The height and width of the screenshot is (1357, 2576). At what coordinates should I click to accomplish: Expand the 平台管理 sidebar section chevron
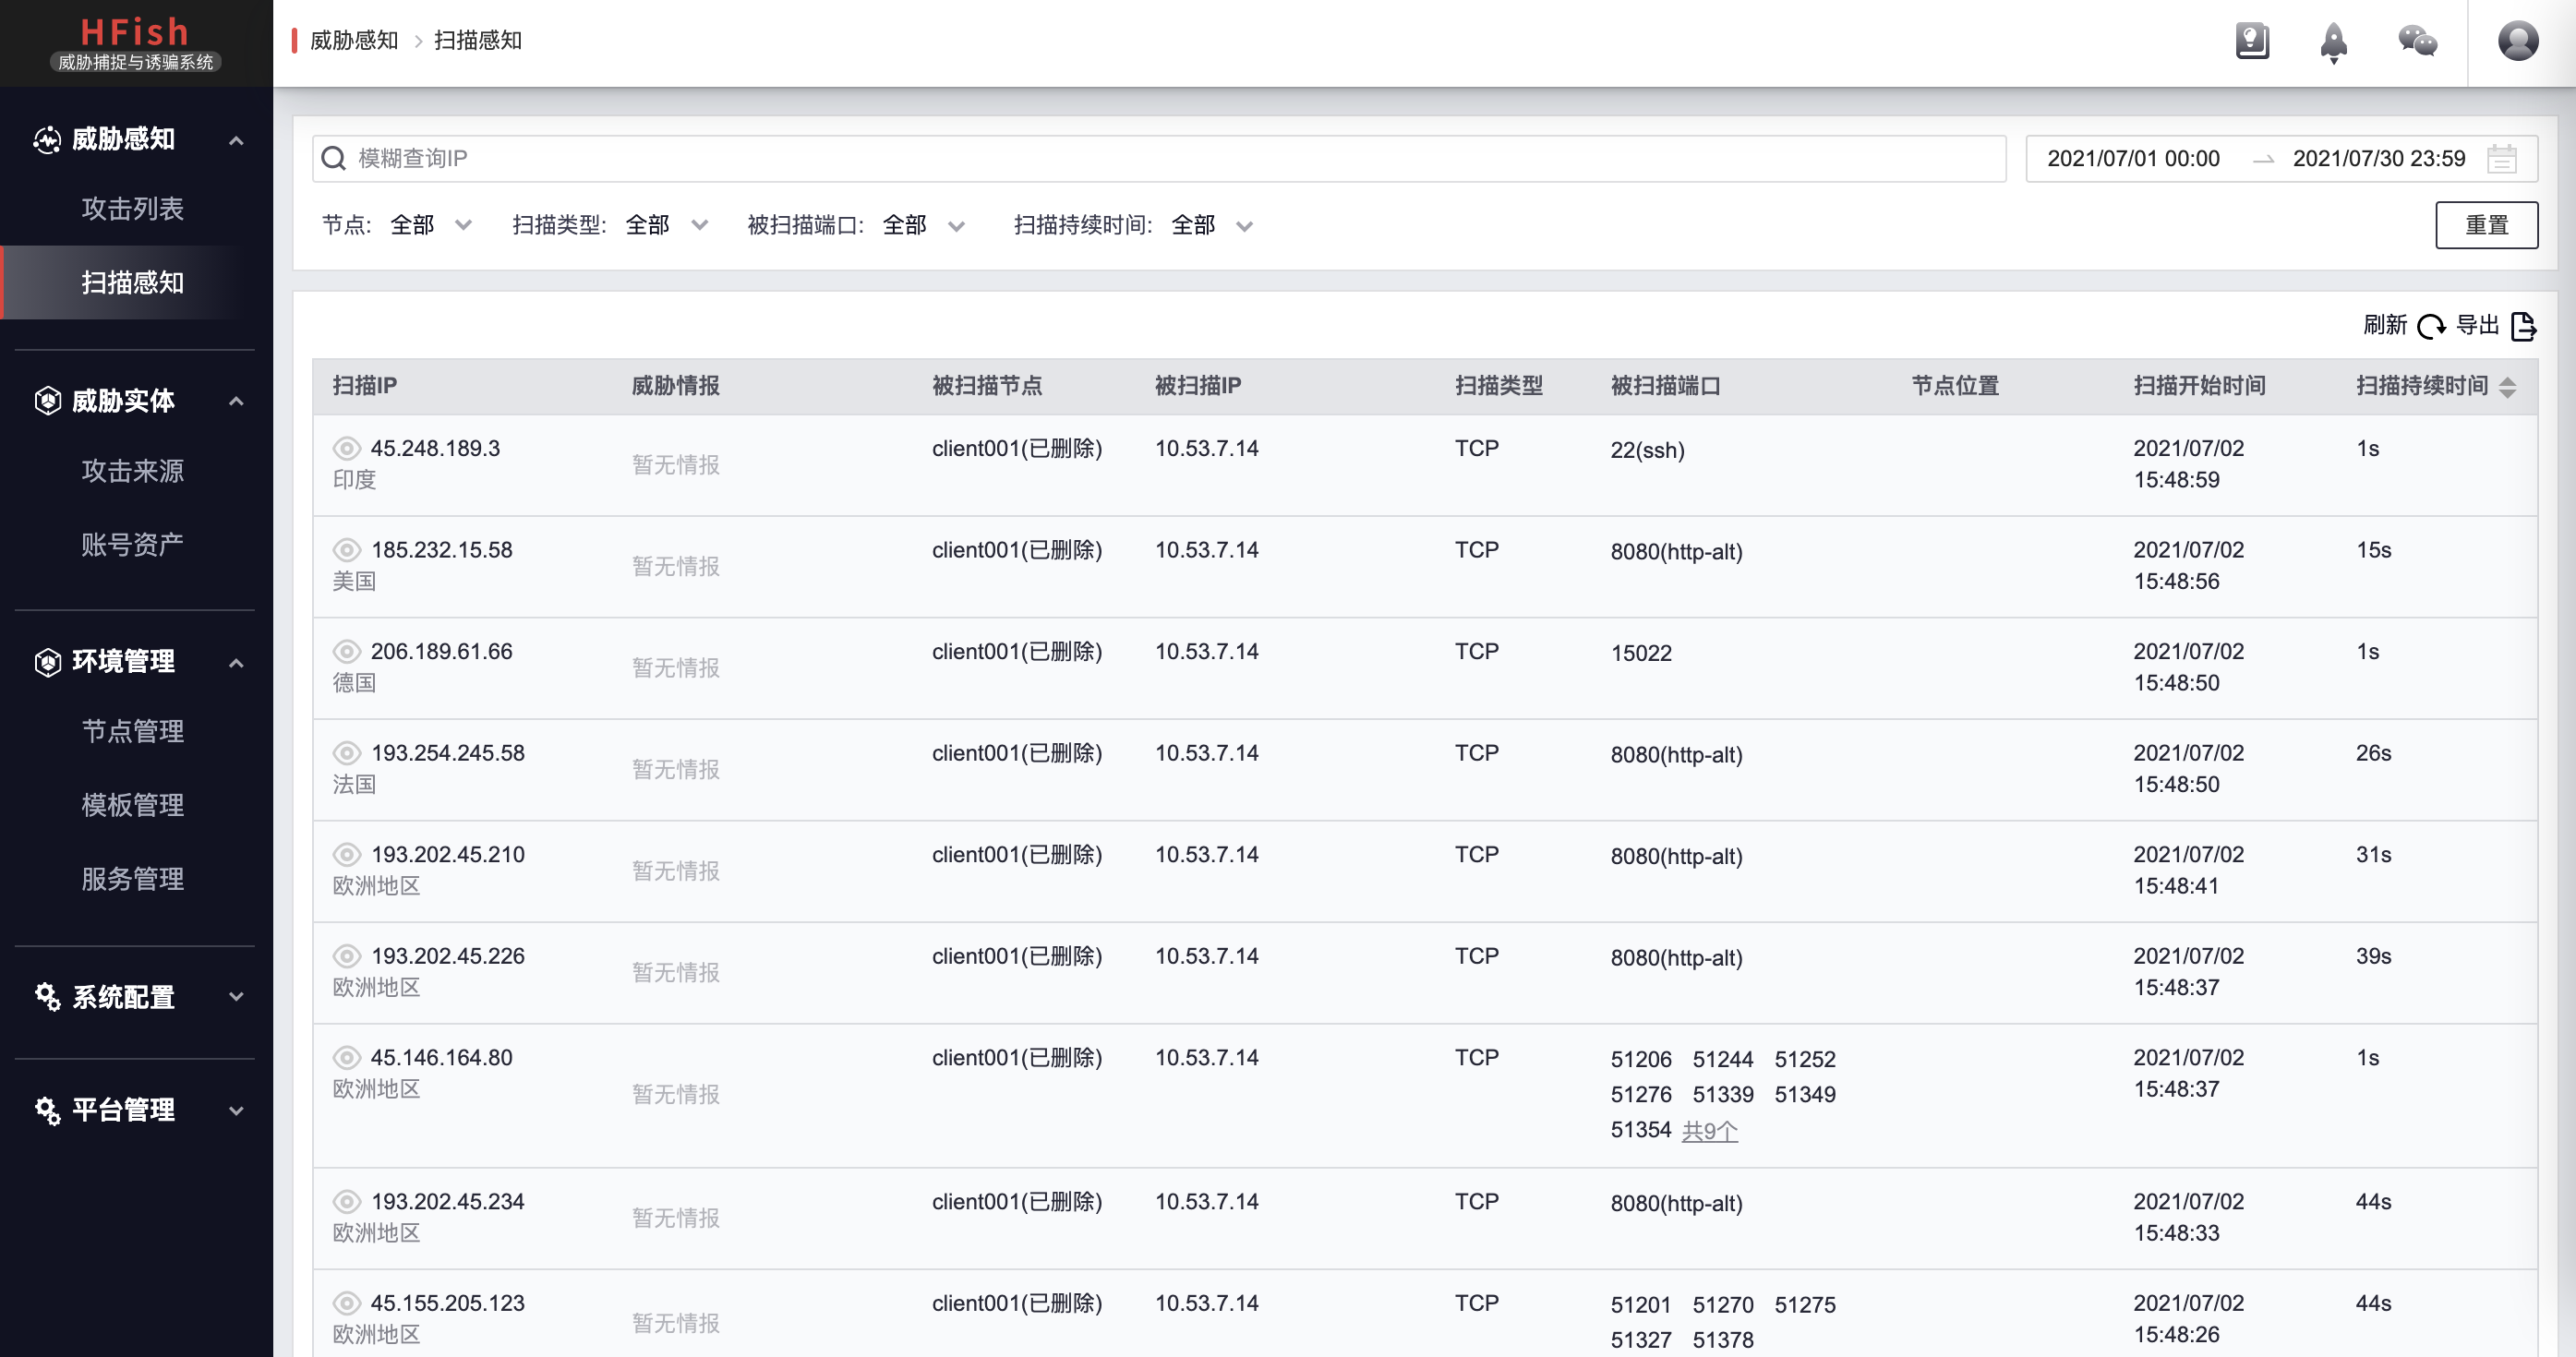click(236, 1110)
